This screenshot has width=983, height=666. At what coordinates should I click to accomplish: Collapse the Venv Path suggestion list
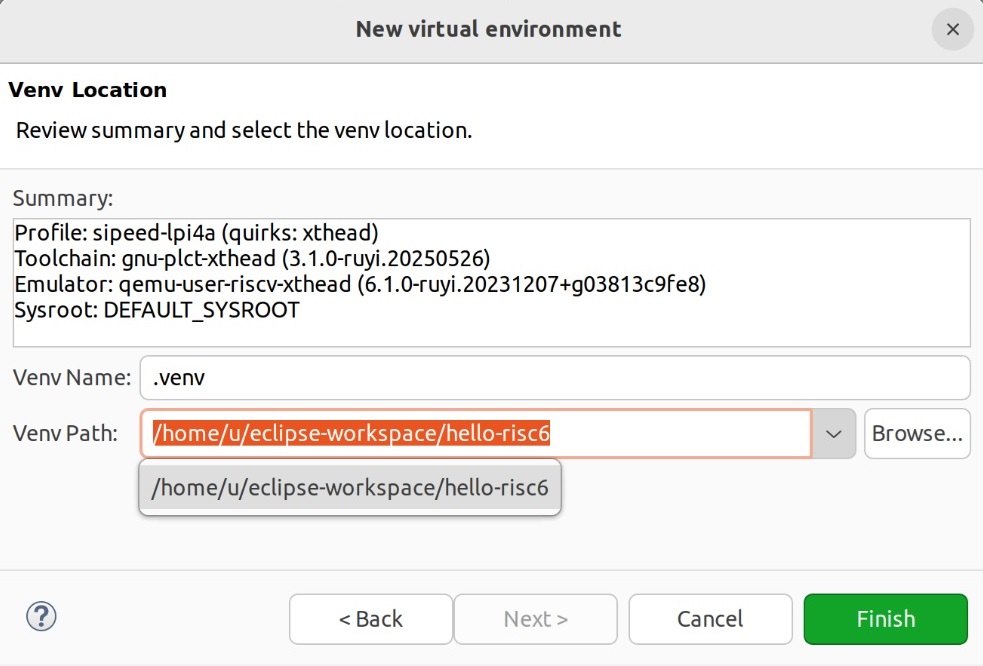[832, 433]
